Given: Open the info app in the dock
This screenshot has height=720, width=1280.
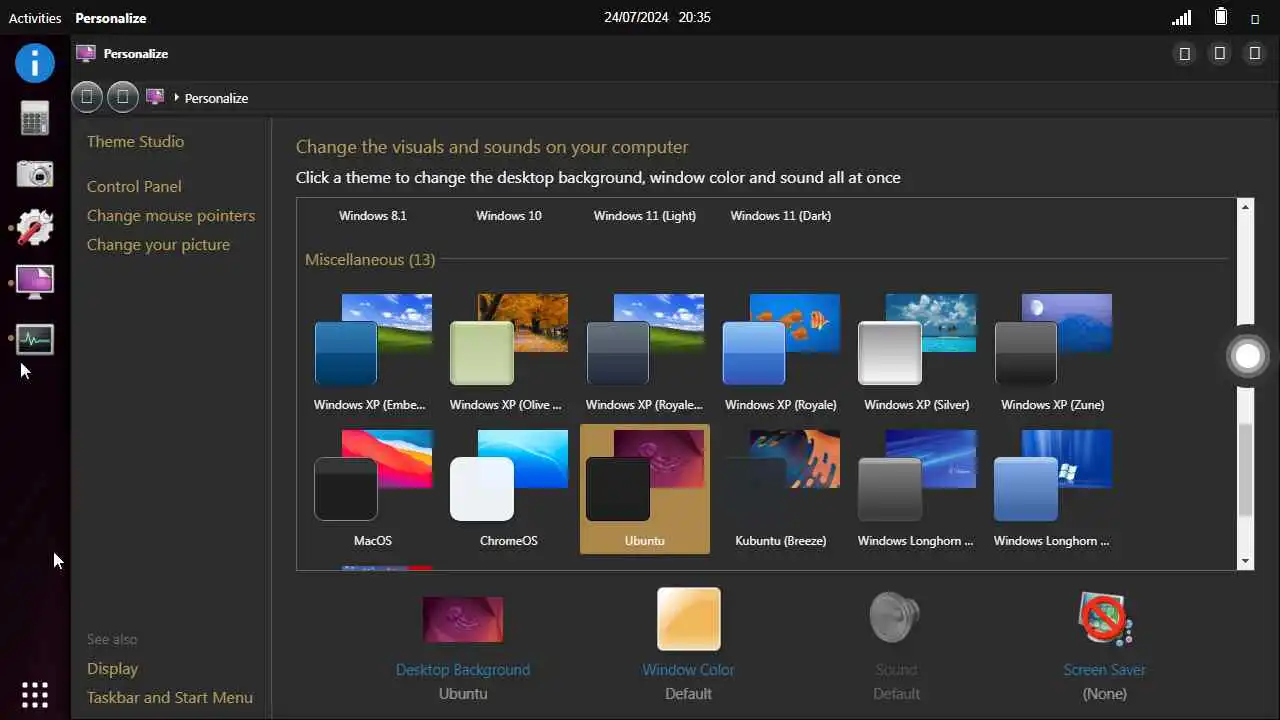Looking at the screenshot, I should tap(35, 63).
